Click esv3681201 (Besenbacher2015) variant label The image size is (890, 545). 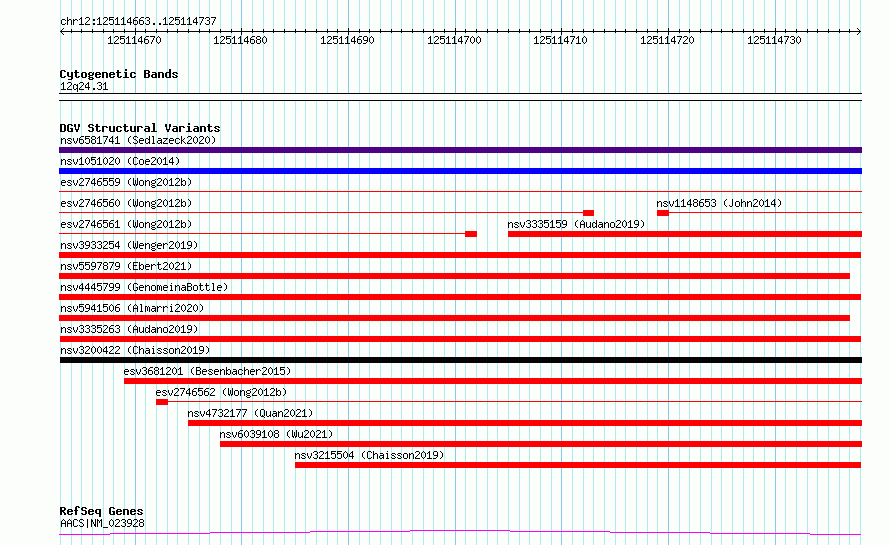point(207,371)
